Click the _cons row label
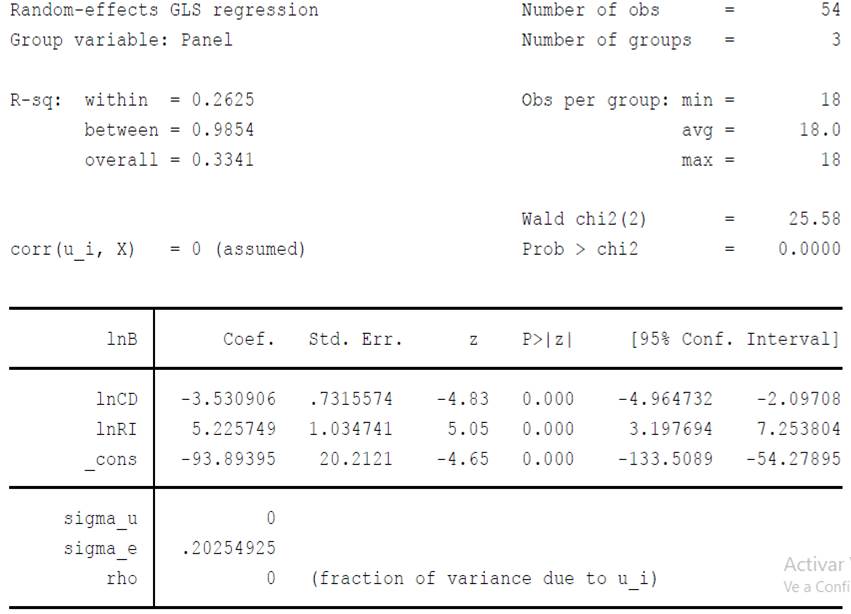 [x=110, y=459]
